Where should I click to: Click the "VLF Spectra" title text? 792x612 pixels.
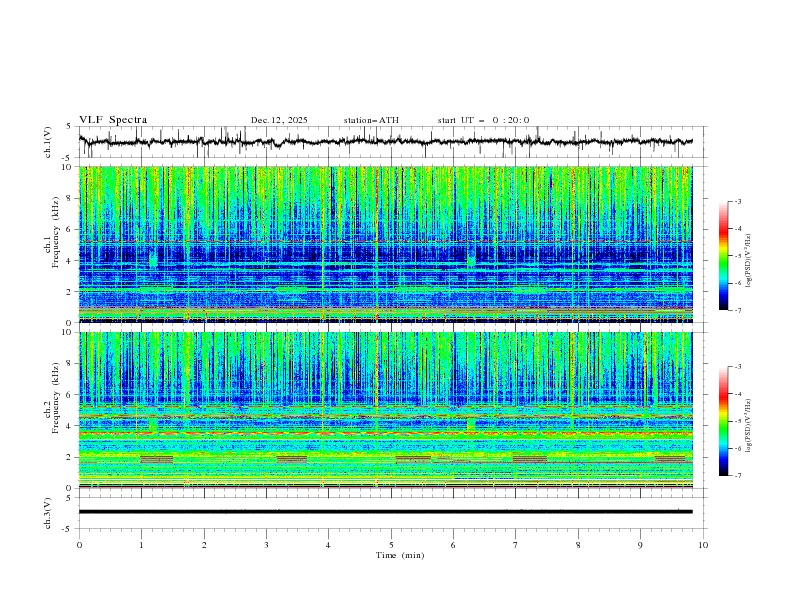point(113,120)
